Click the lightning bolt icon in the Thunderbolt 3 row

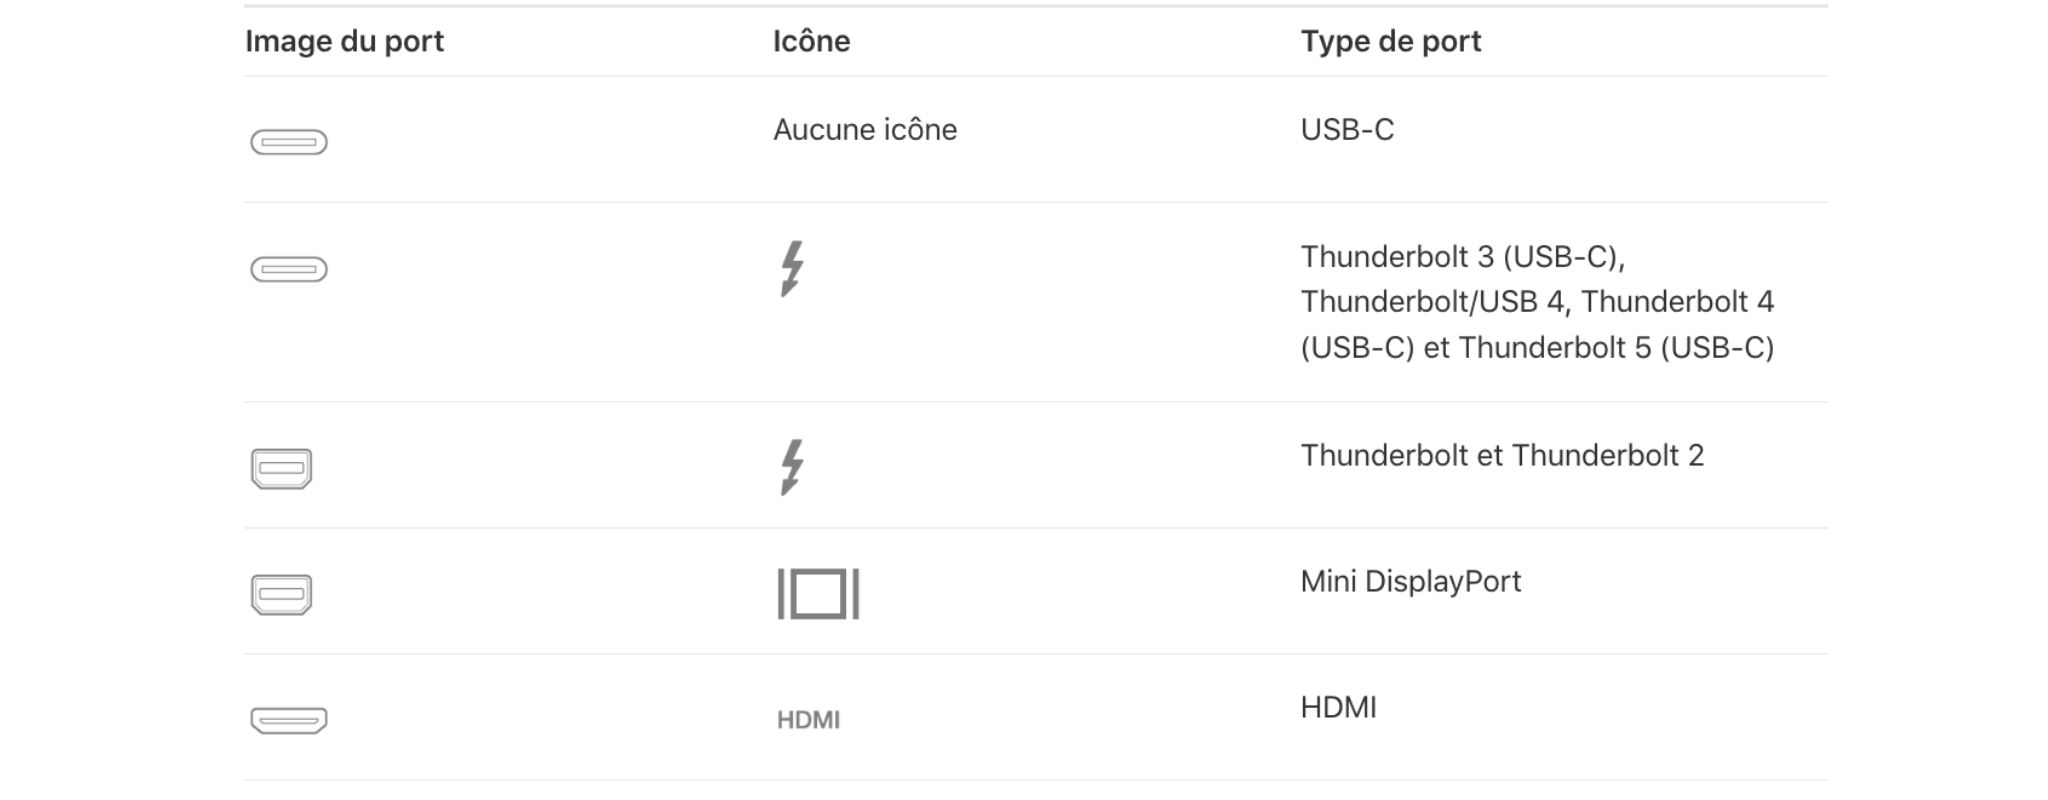792,268
